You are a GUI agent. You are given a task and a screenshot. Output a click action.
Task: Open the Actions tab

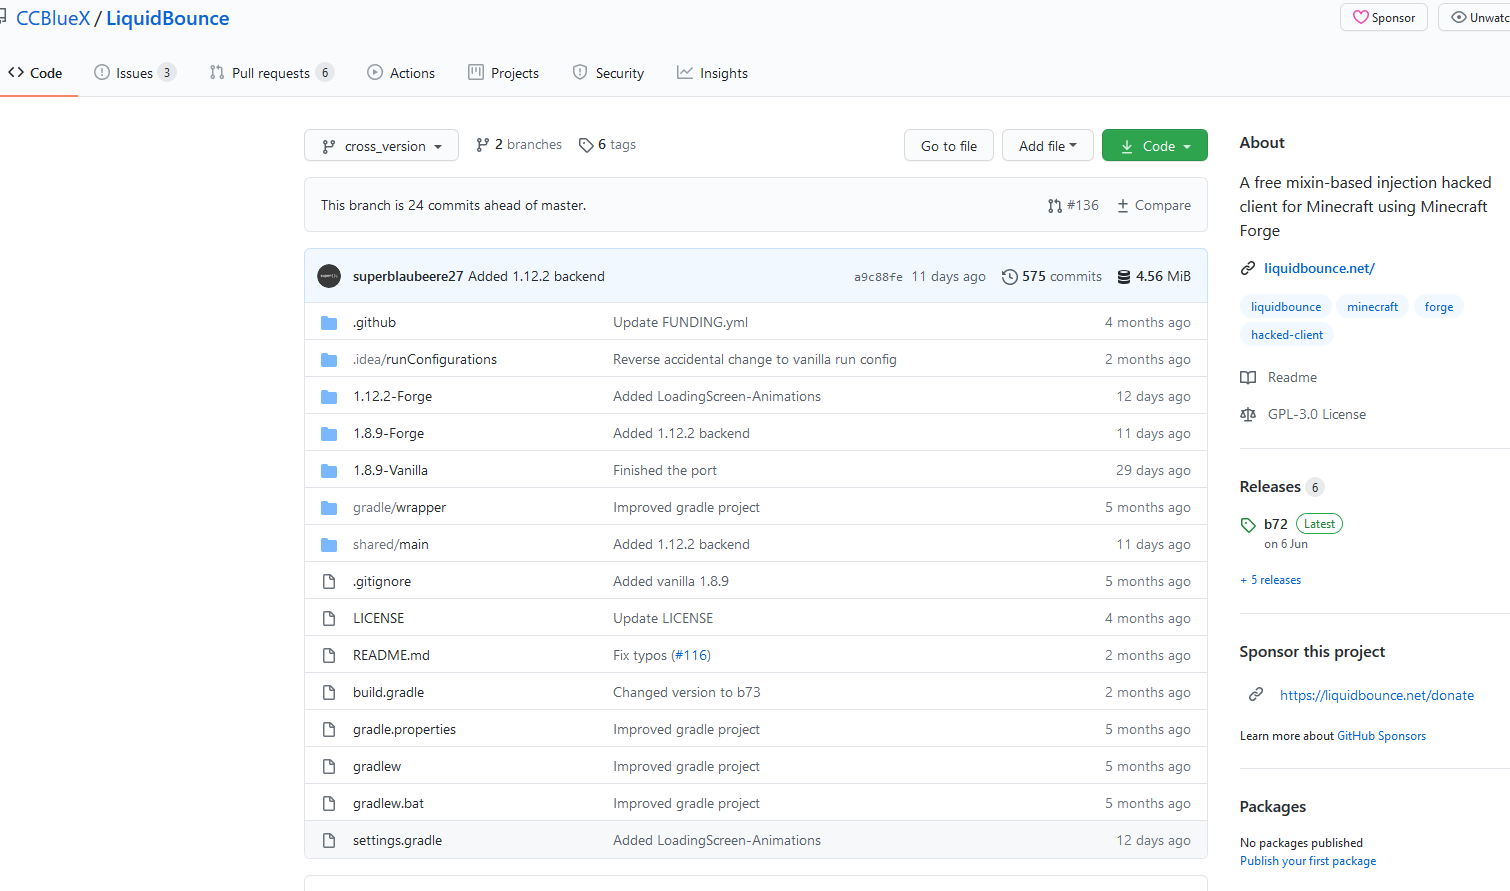tap(401, 73)
